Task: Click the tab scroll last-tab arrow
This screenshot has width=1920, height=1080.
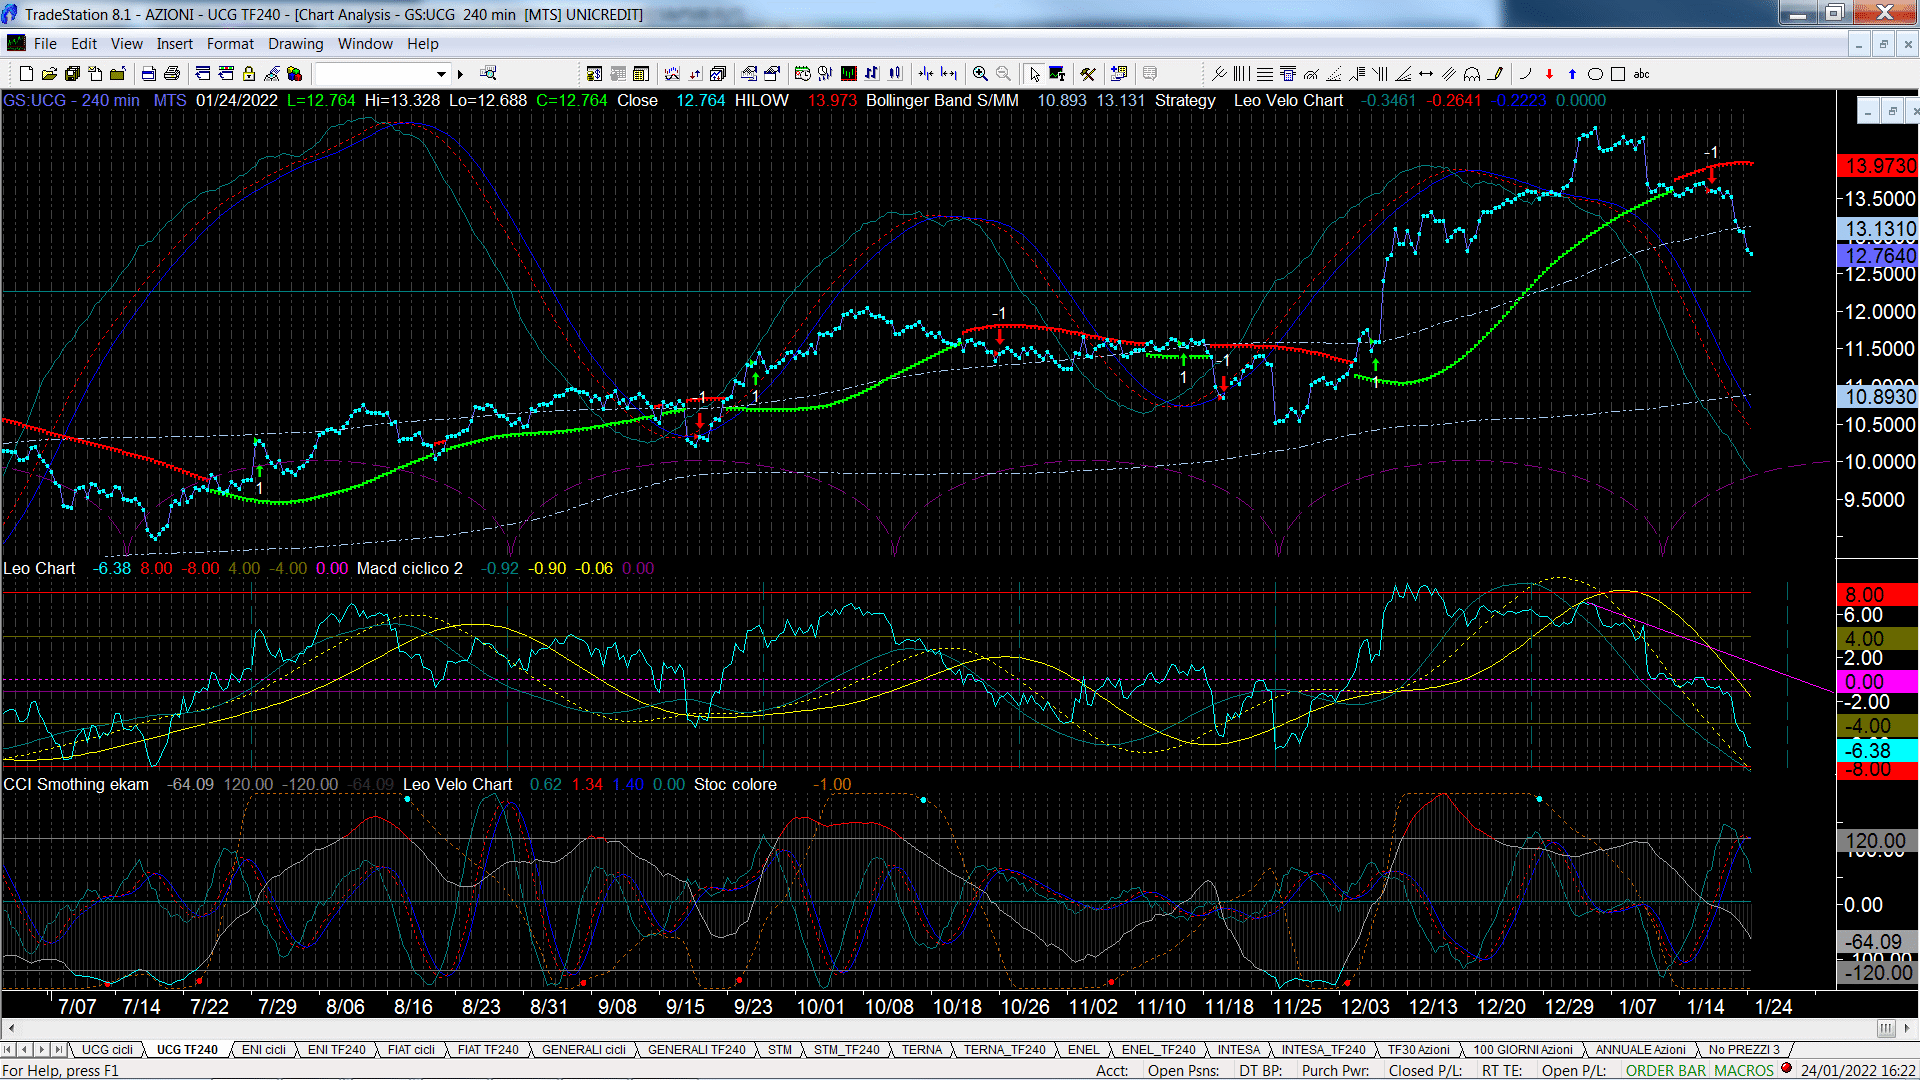Action: [x=59, y=1050]
